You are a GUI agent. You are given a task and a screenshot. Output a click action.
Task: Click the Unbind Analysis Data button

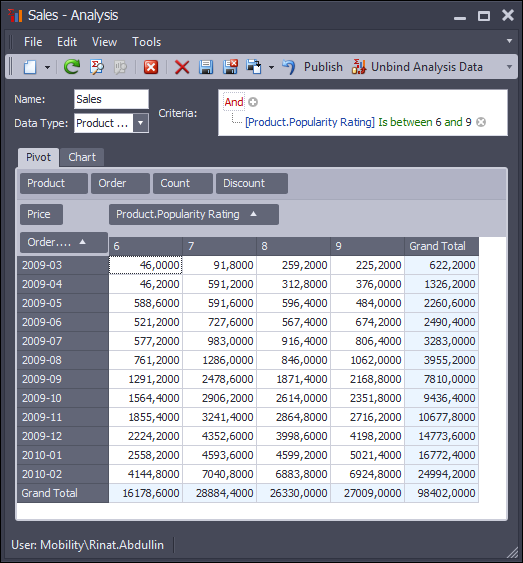pyautogui.click(x=417, y=67)
